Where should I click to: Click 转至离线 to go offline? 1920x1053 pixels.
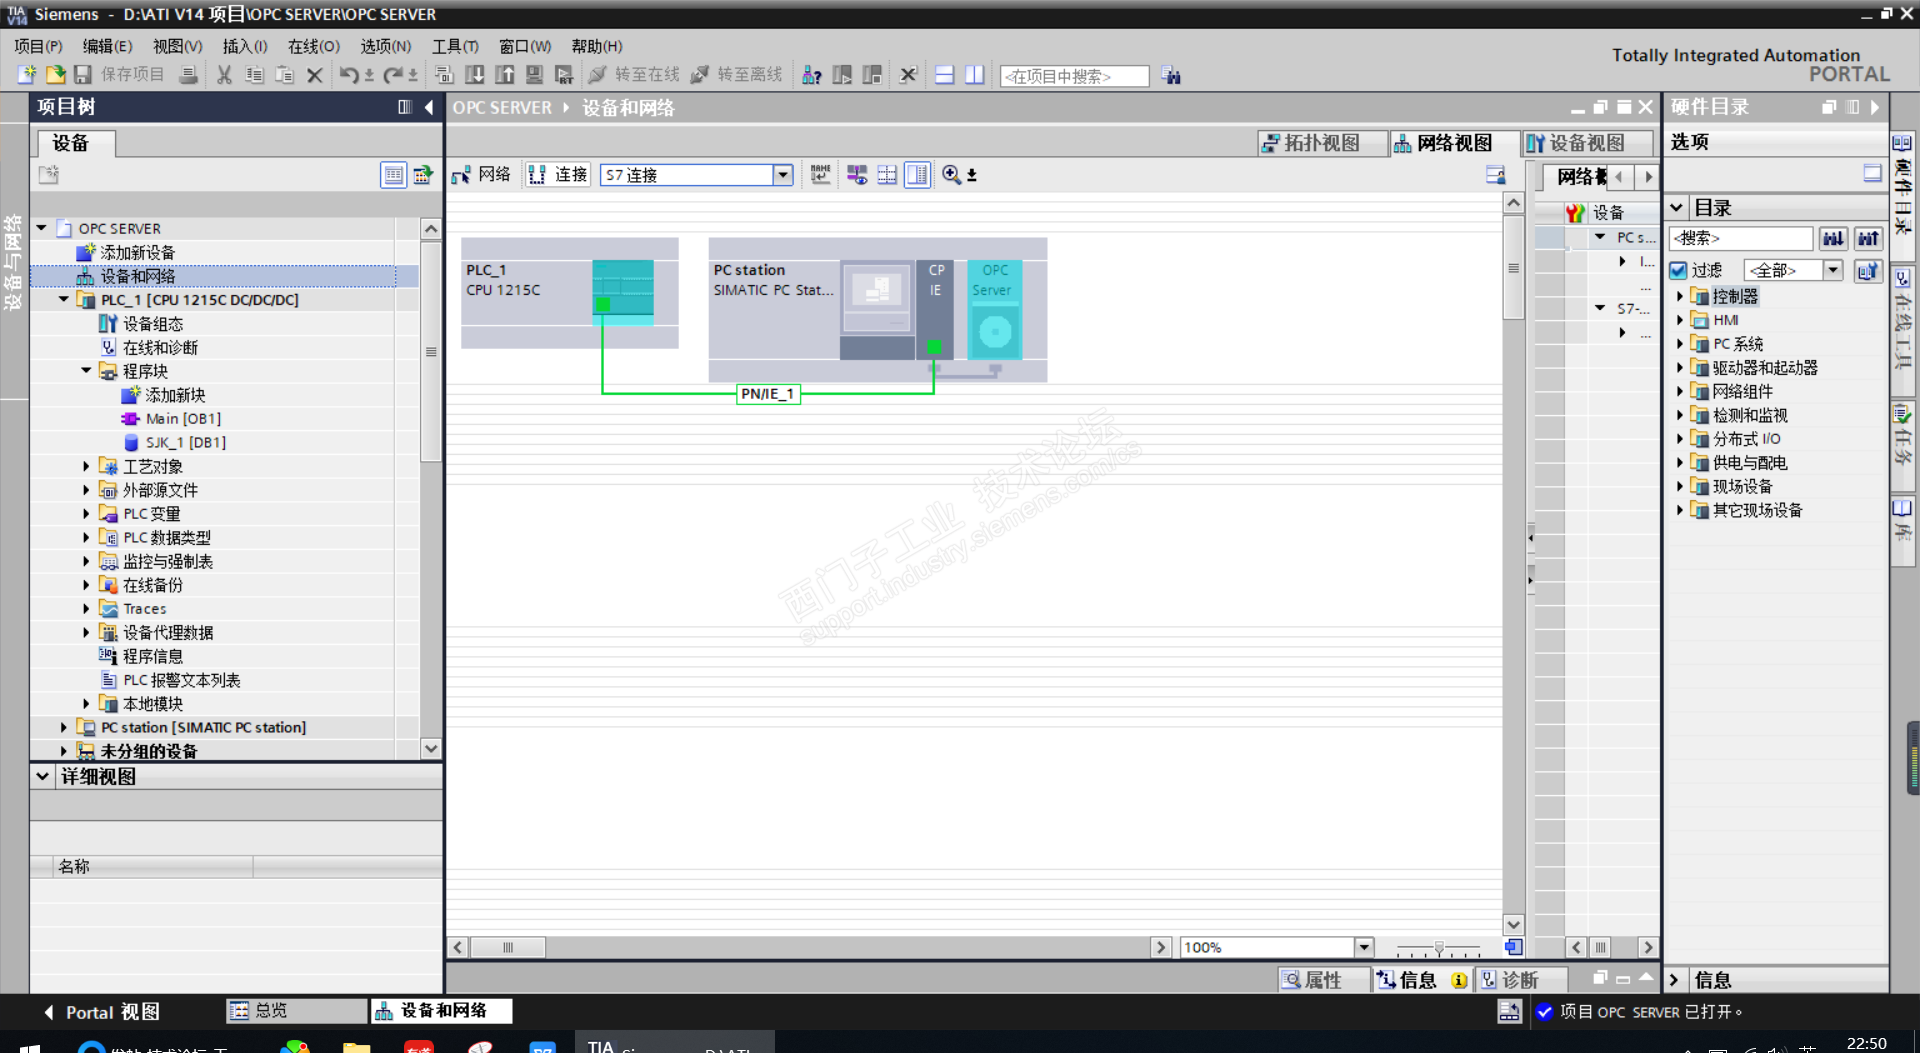[737, 75]
